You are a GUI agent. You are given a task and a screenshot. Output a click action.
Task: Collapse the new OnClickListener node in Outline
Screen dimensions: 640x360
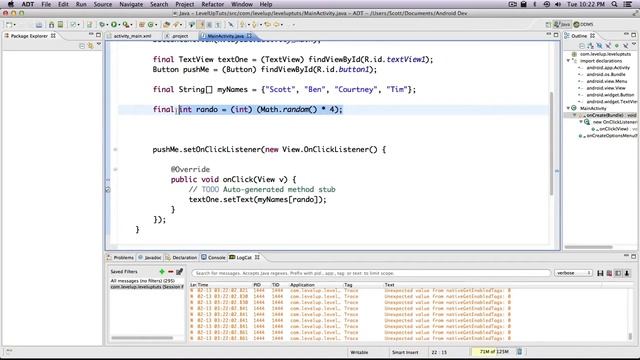(x=581, y=122)
